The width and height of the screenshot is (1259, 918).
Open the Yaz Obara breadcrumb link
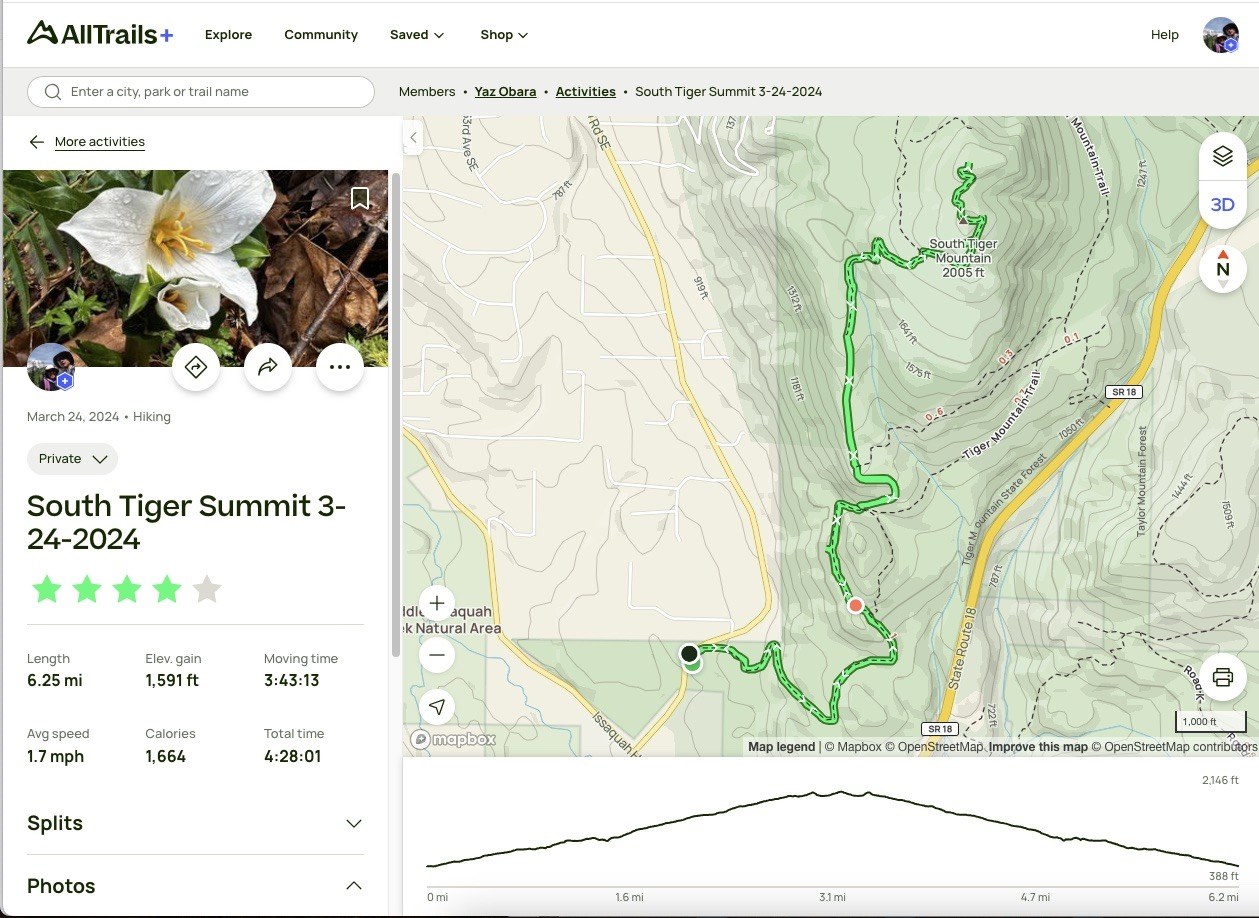505,92
